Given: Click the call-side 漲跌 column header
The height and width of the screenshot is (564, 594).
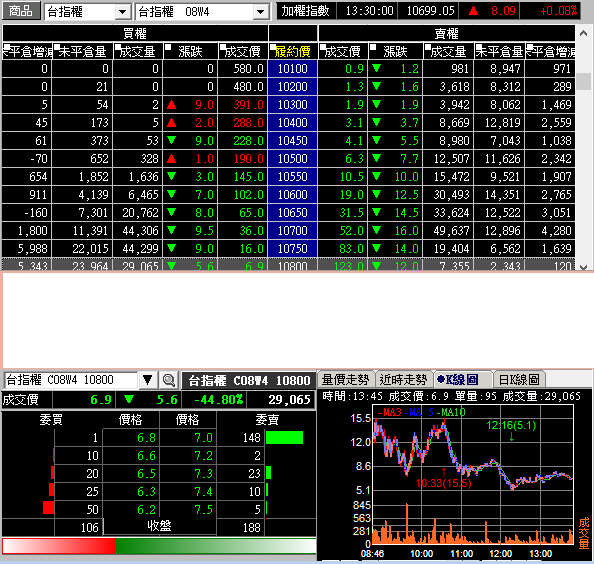Looking at the screenshot, I should tap(190, 51).
